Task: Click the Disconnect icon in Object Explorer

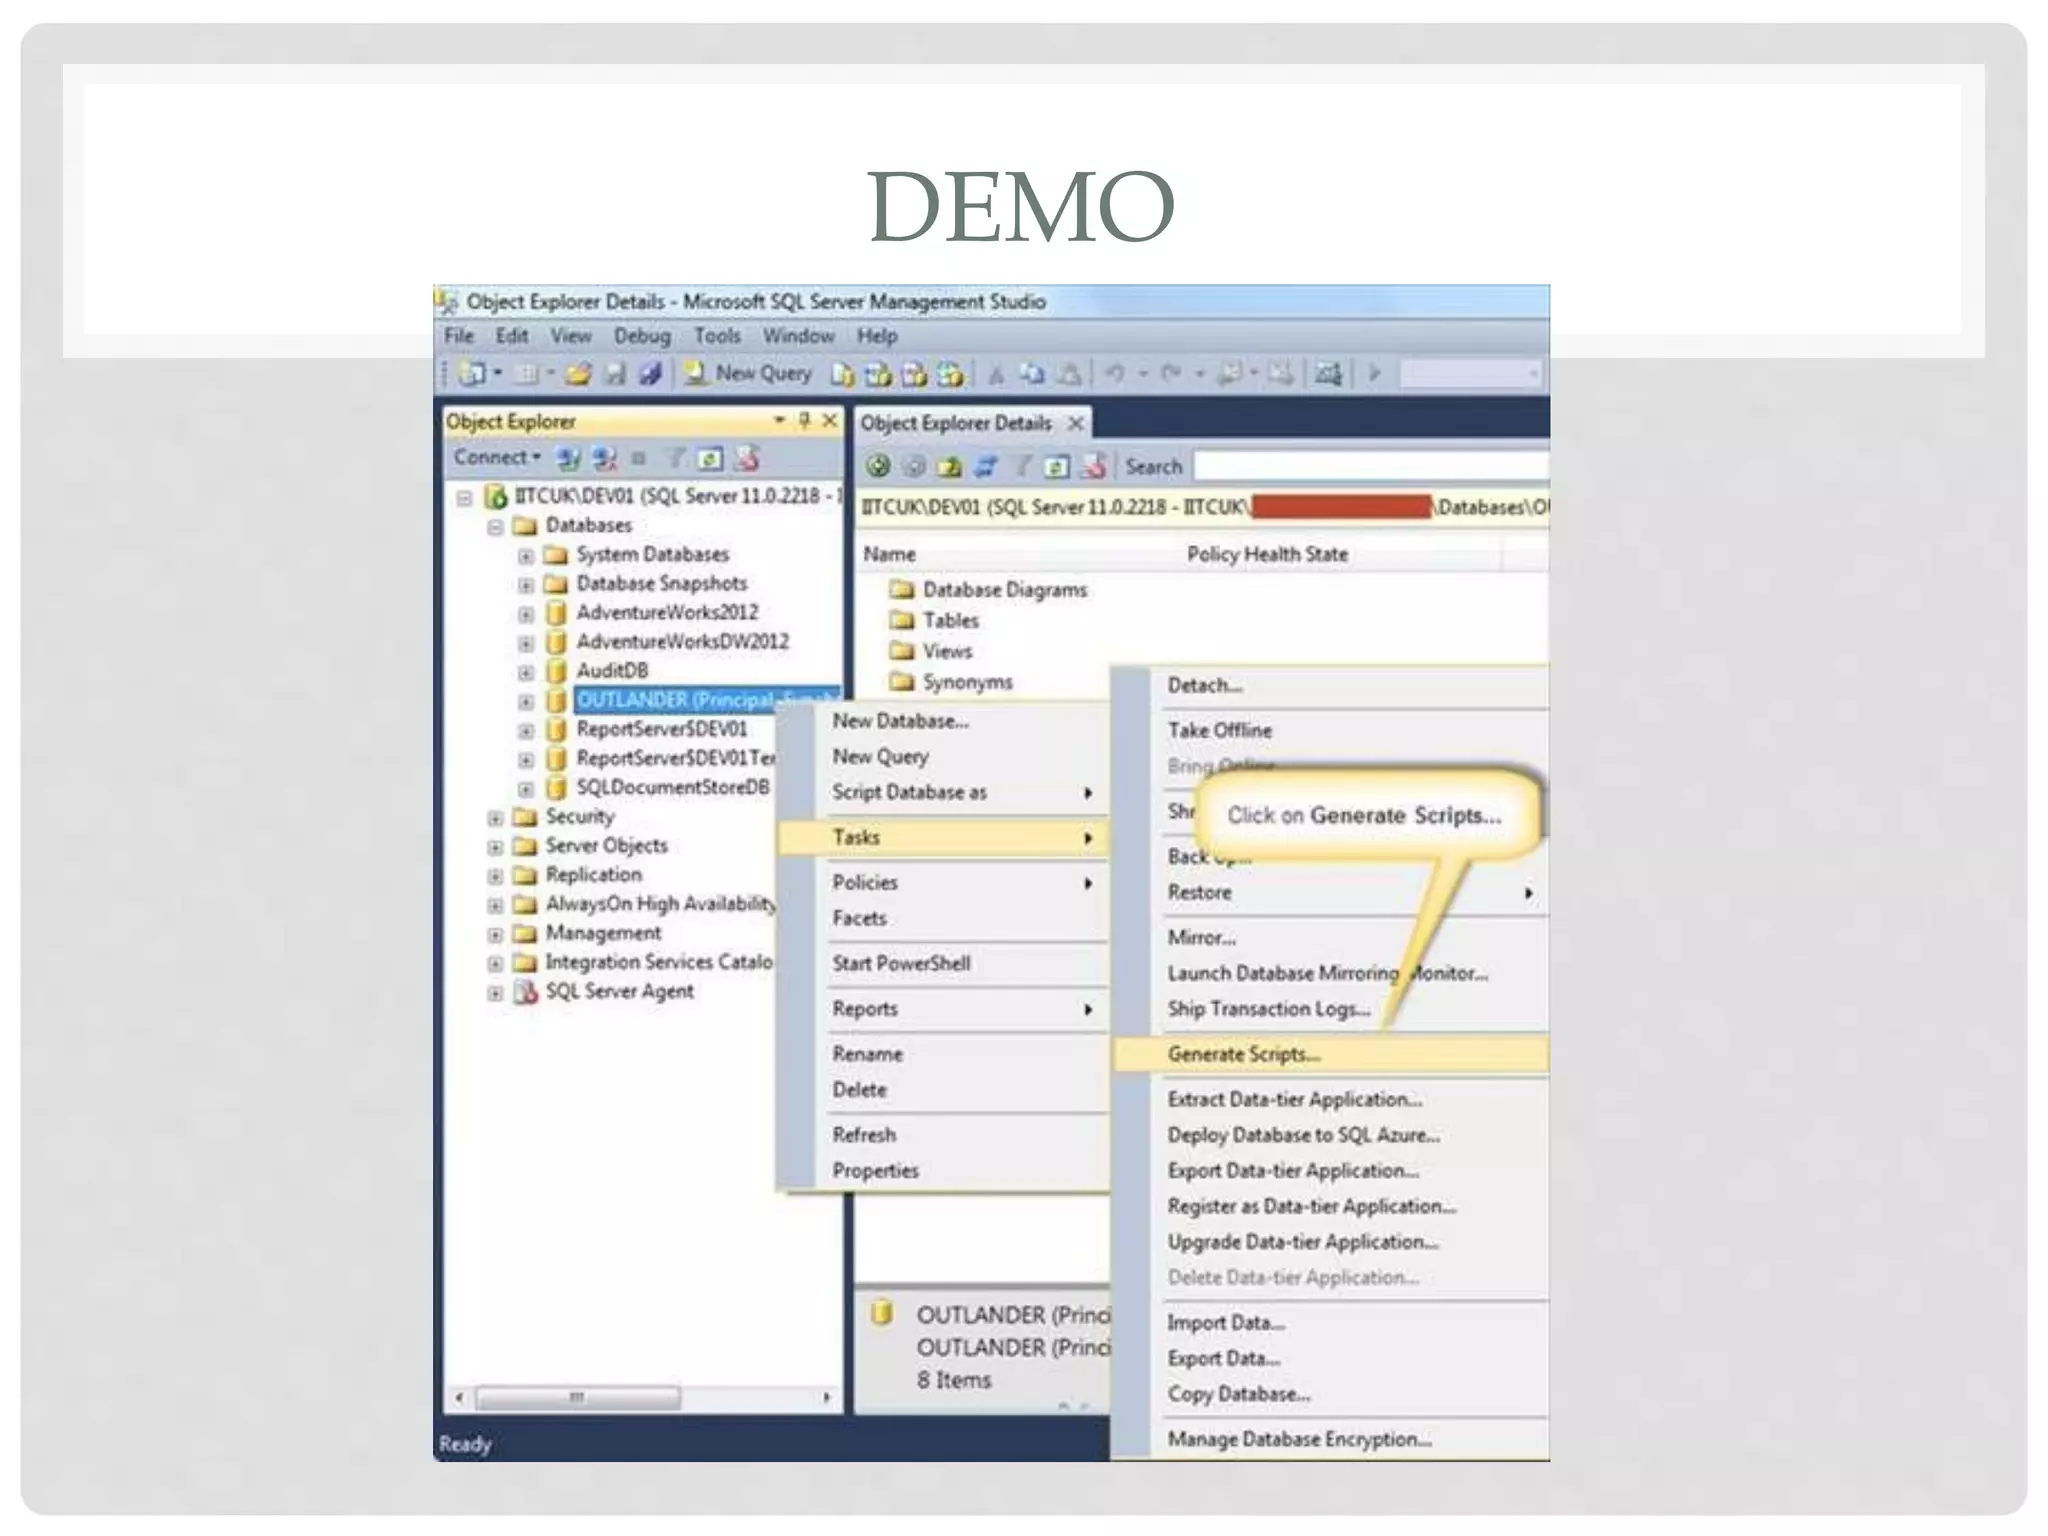Action: point(604,459)
